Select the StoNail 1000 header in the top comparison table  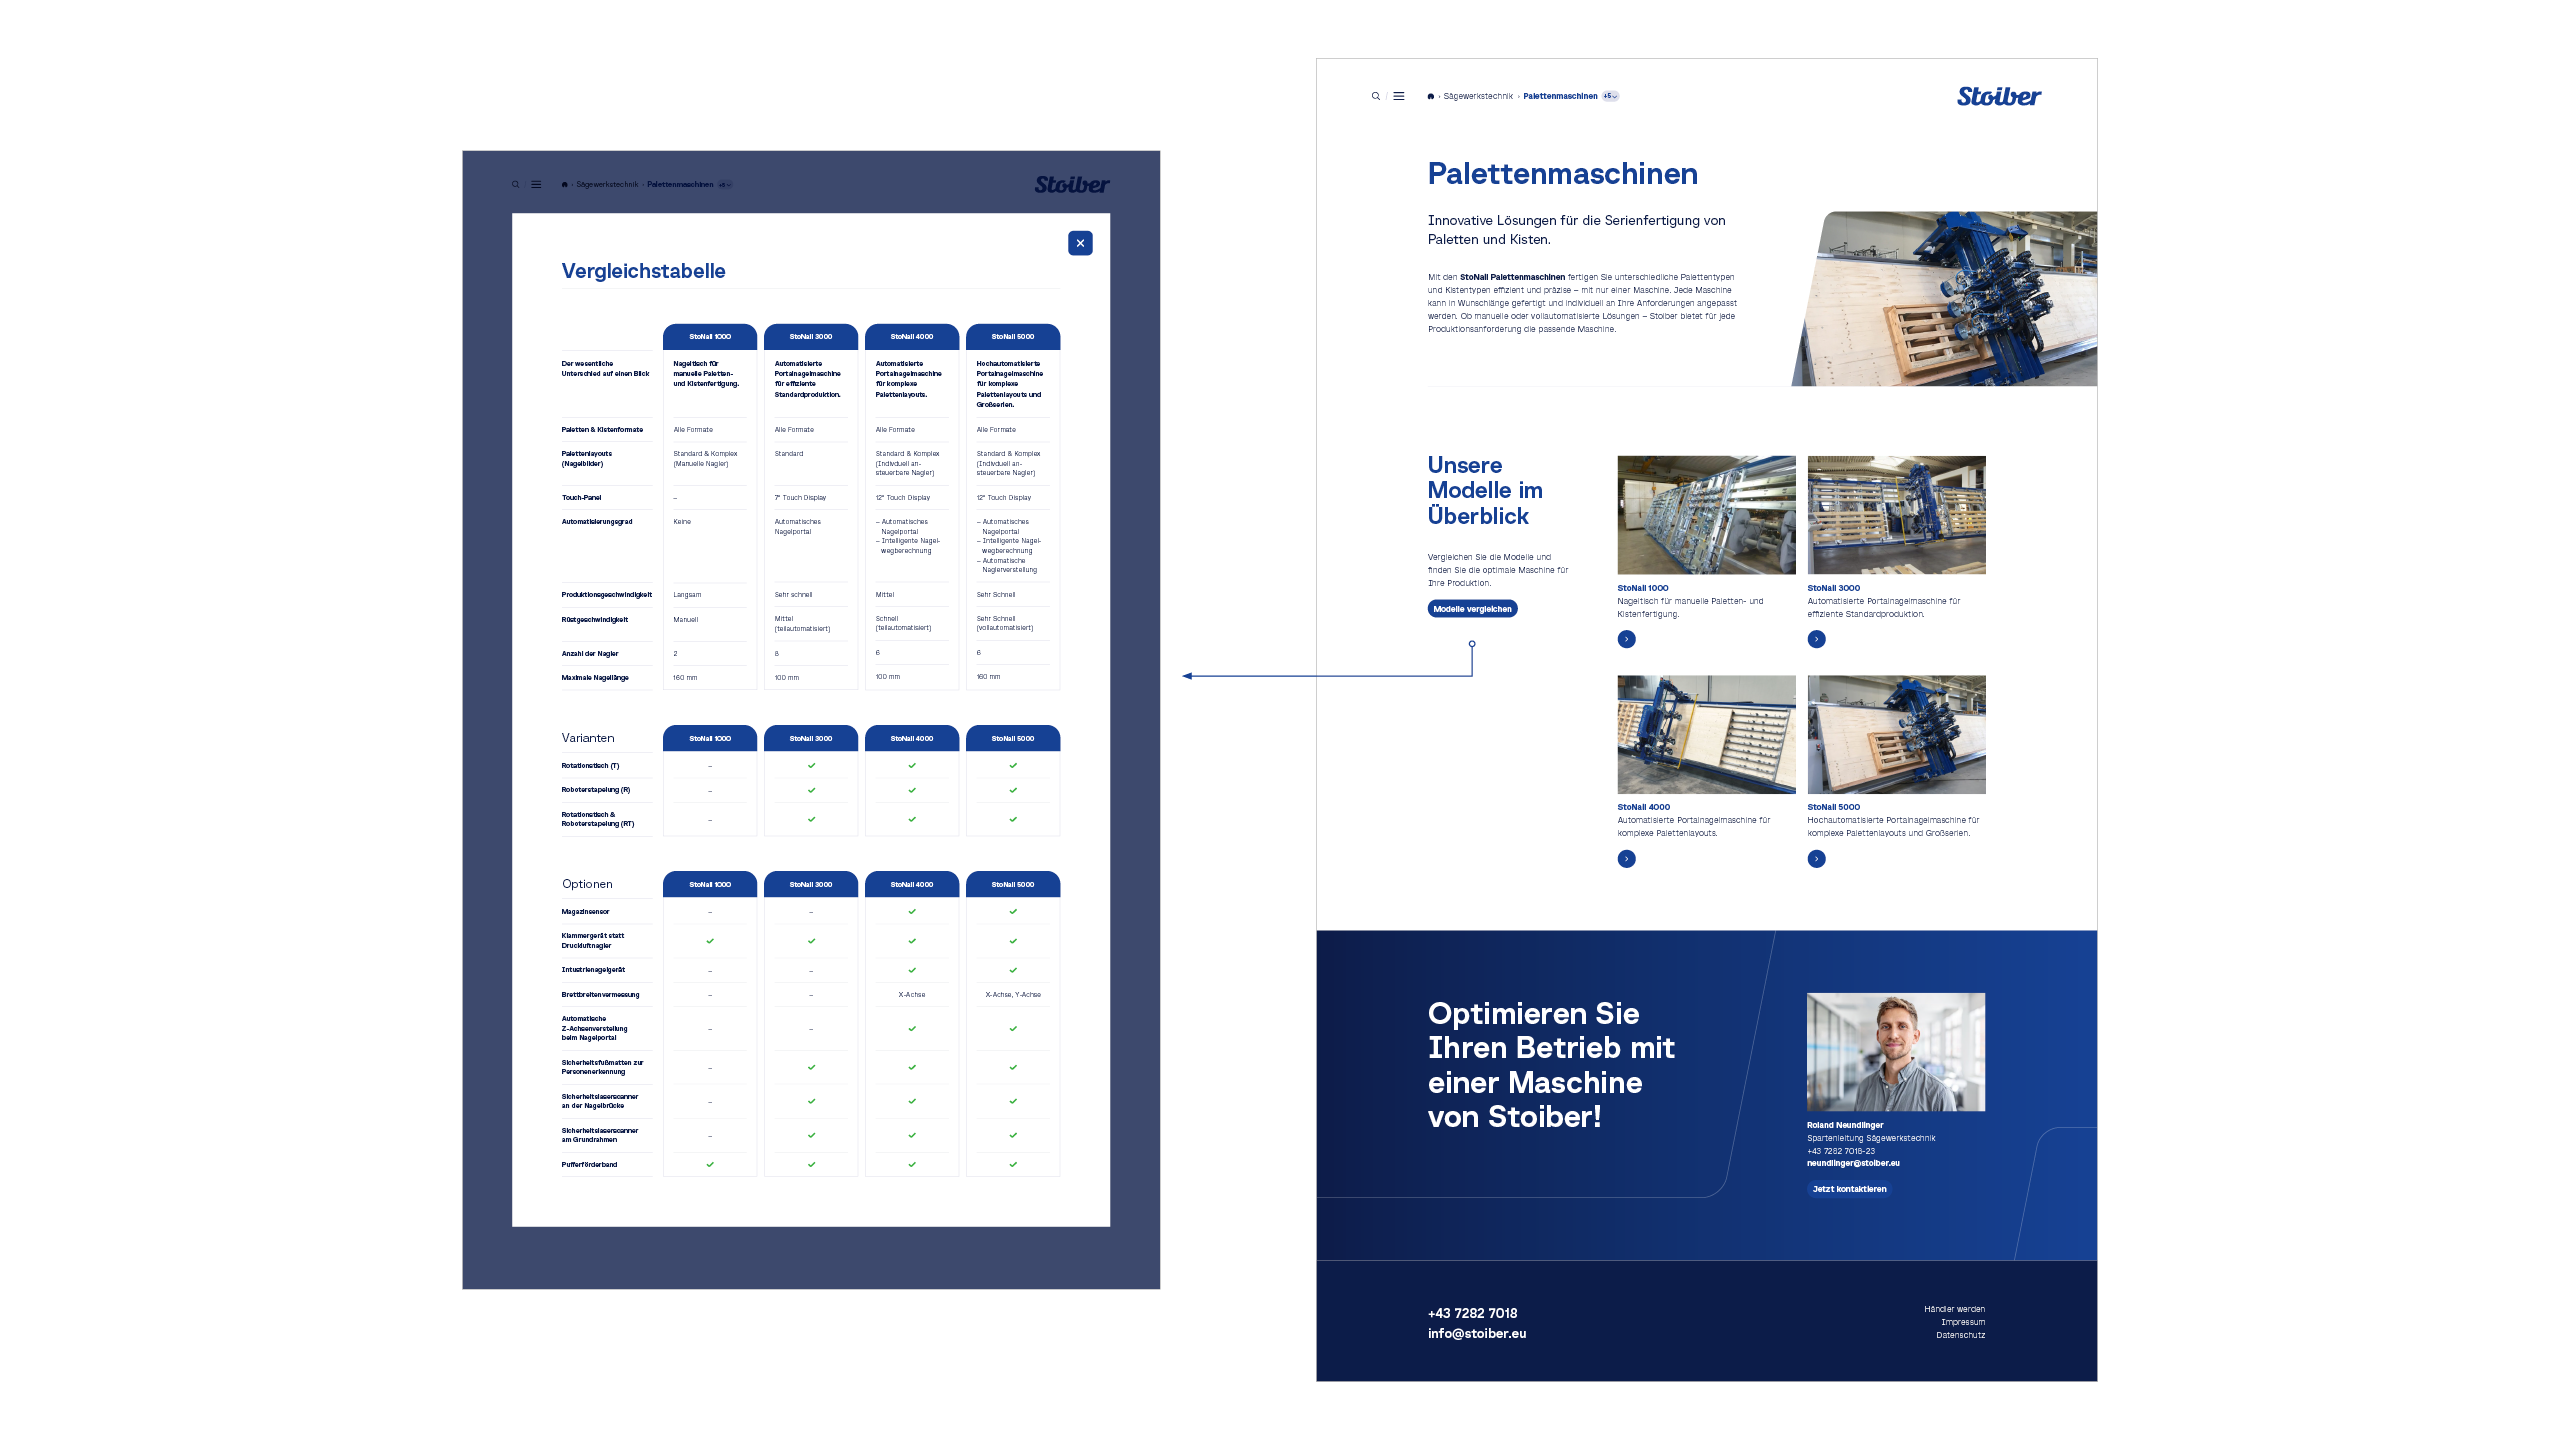tap(710, 337)
